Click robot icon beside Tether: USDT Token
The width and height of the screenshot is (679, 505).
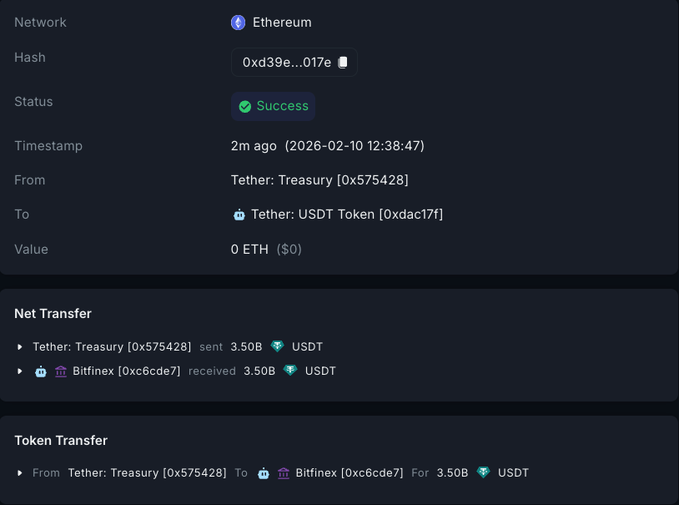click(239, 215)
